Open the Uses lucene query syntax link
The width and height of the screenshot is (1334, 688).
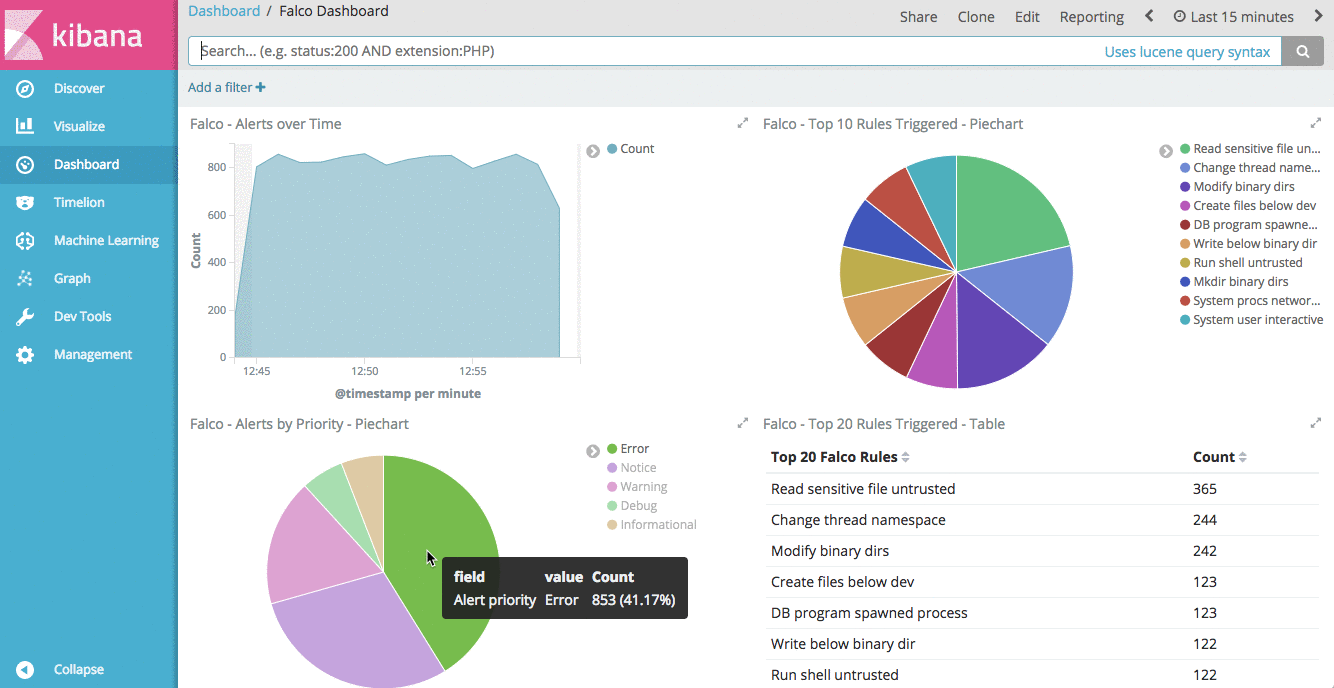1187,52
